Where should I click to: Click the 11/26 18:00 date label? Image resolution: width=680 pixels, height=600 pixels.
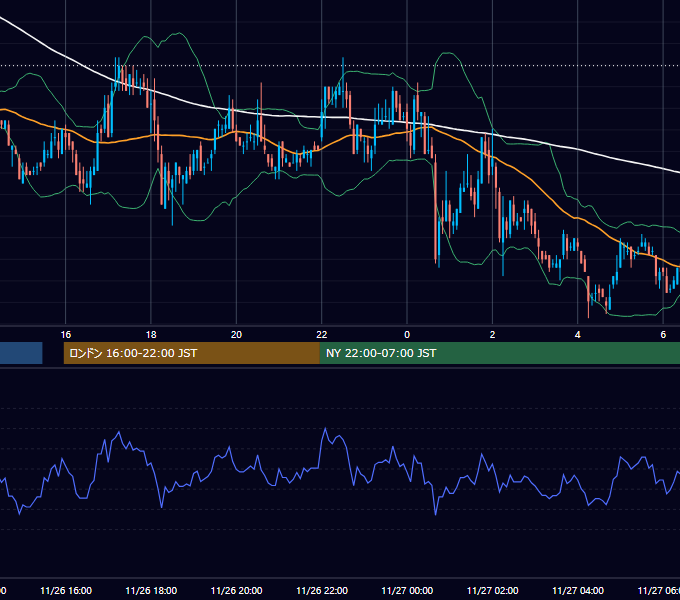(151, 591)
